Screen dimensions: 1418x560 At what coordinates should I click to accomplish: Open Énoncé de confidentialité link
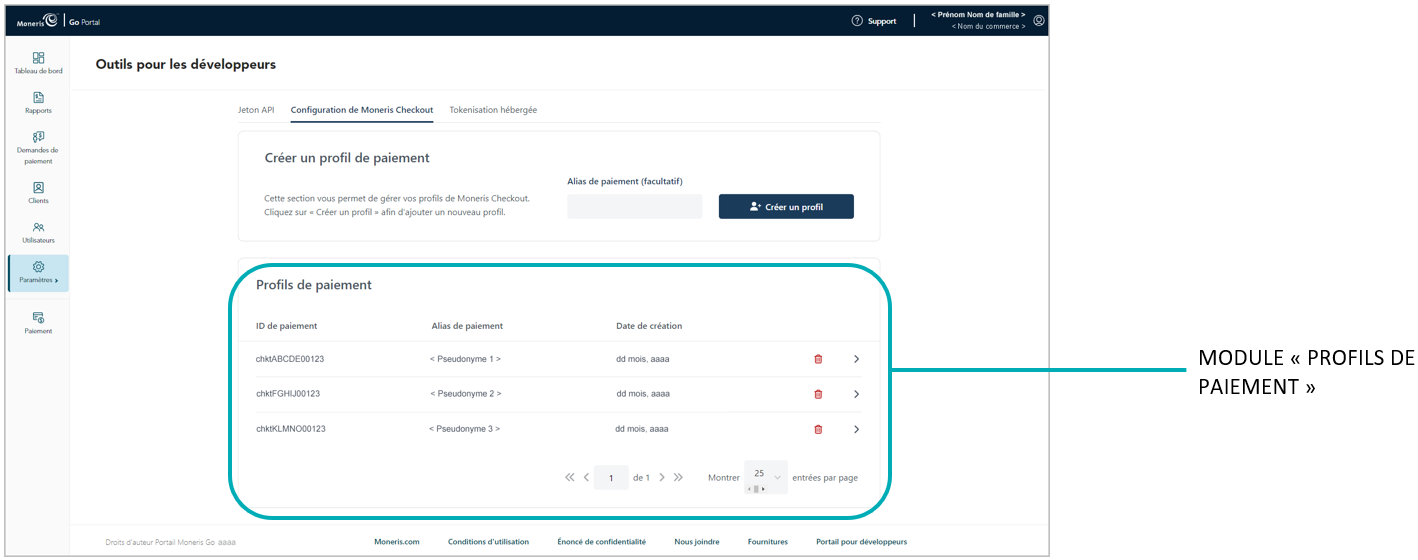click(601, 542)
